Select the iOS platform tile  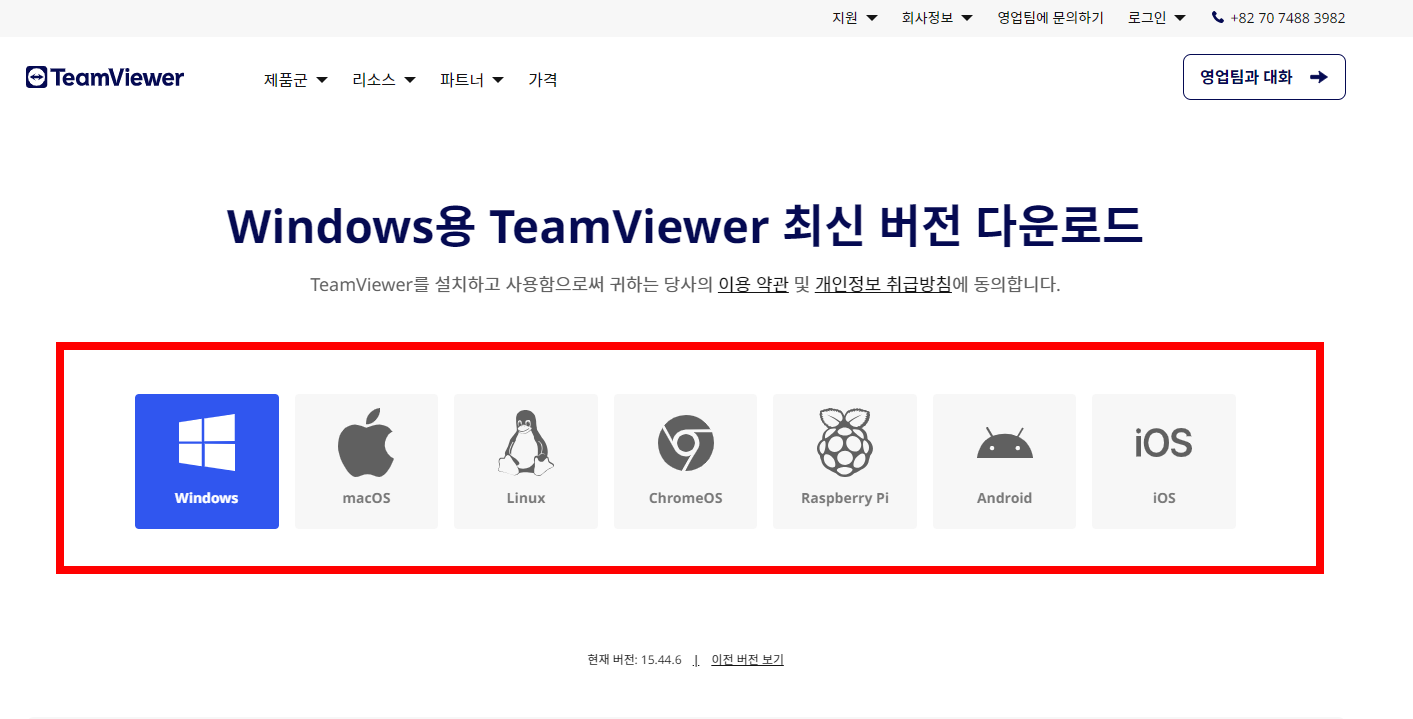(x=1164, y=461)
